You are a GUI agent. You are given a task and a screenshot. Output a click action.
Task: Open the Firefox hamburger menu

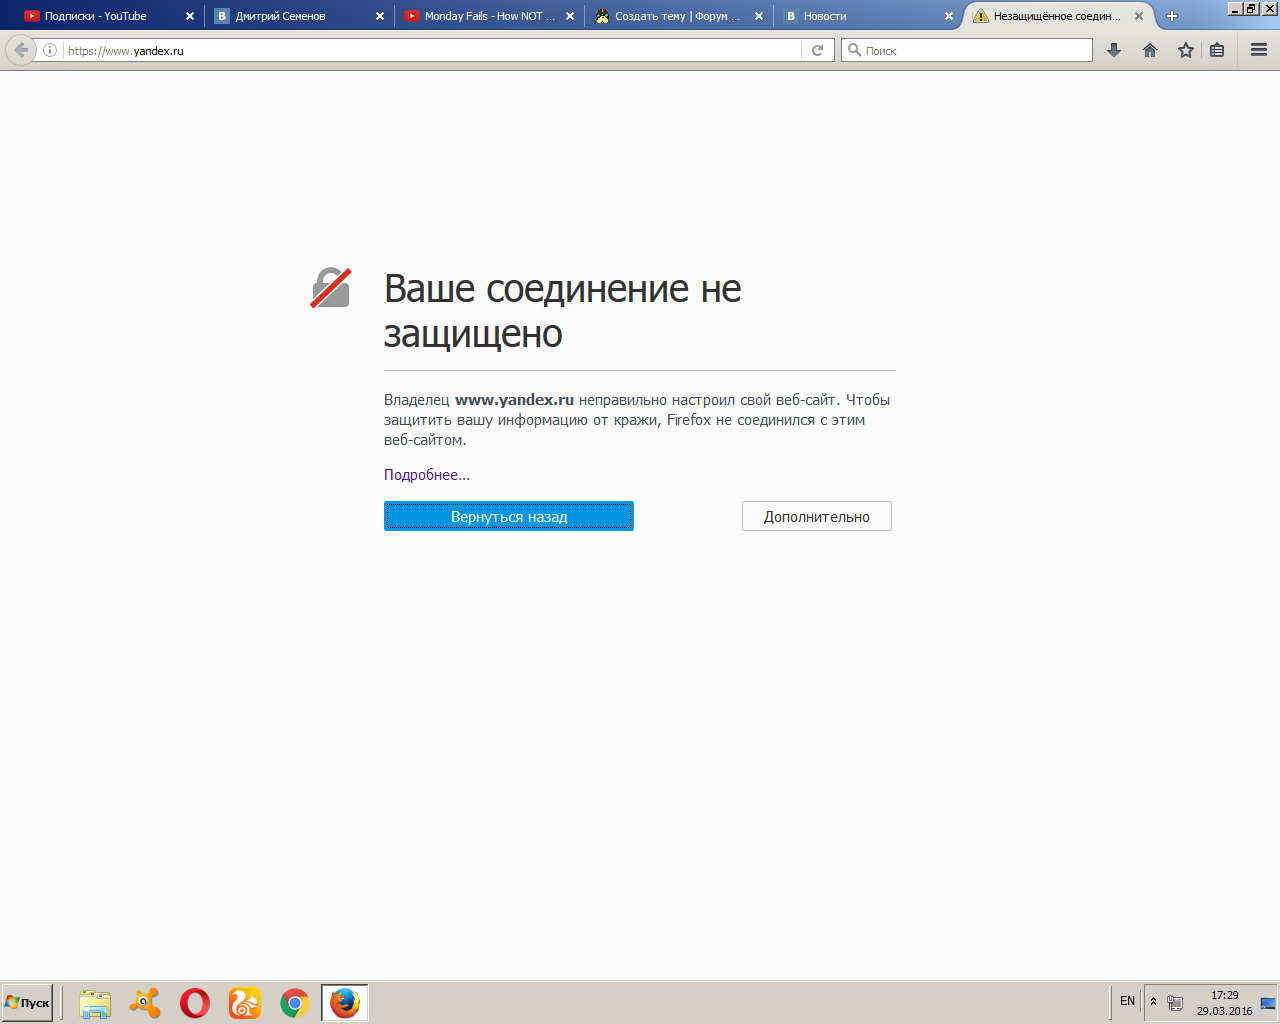(x=1259, y=50)
